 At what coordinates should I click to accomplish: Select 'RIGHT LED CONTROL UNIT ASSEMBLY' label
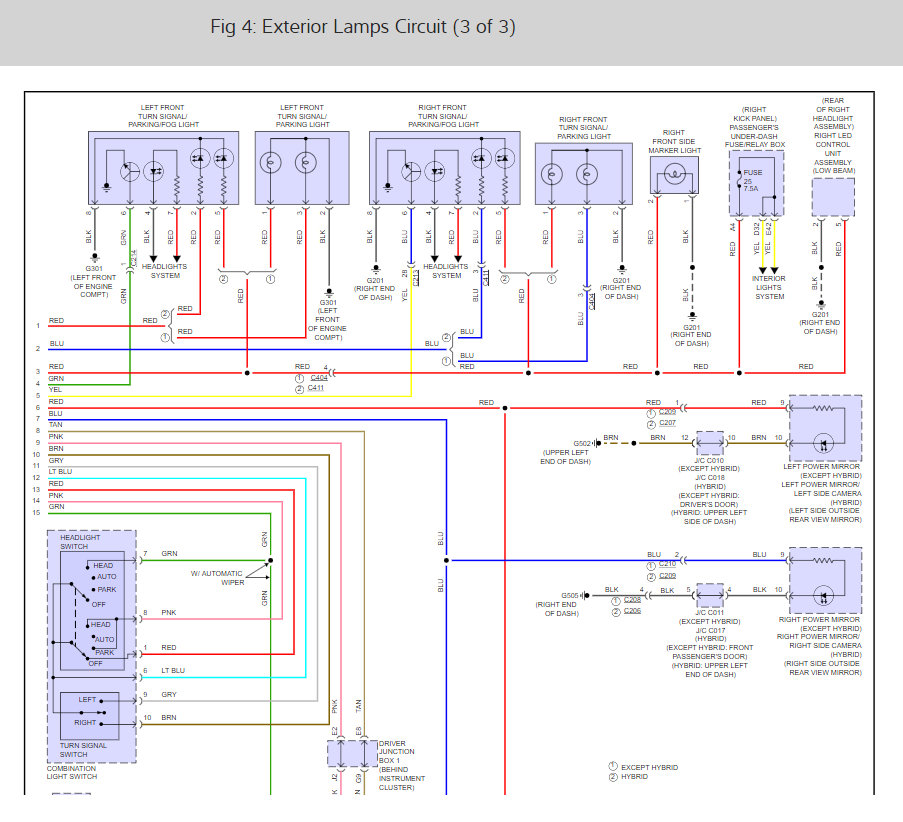point(833,149)
